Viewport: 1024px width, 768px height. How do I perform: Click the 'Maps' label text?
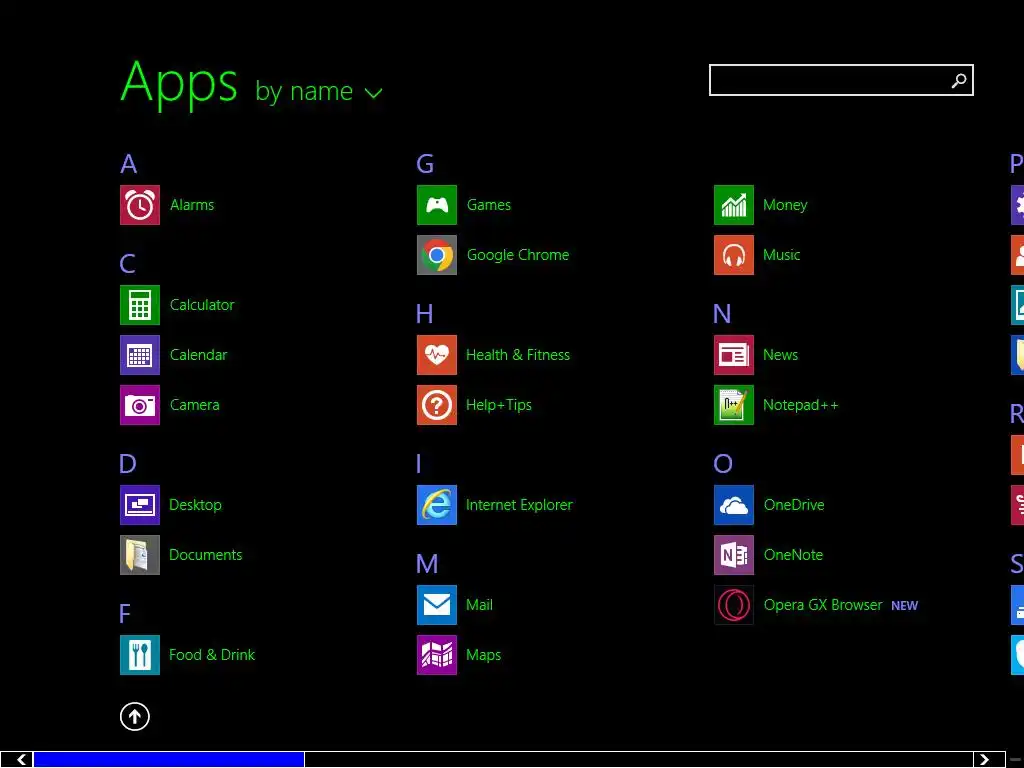click(x=483, y=655)
